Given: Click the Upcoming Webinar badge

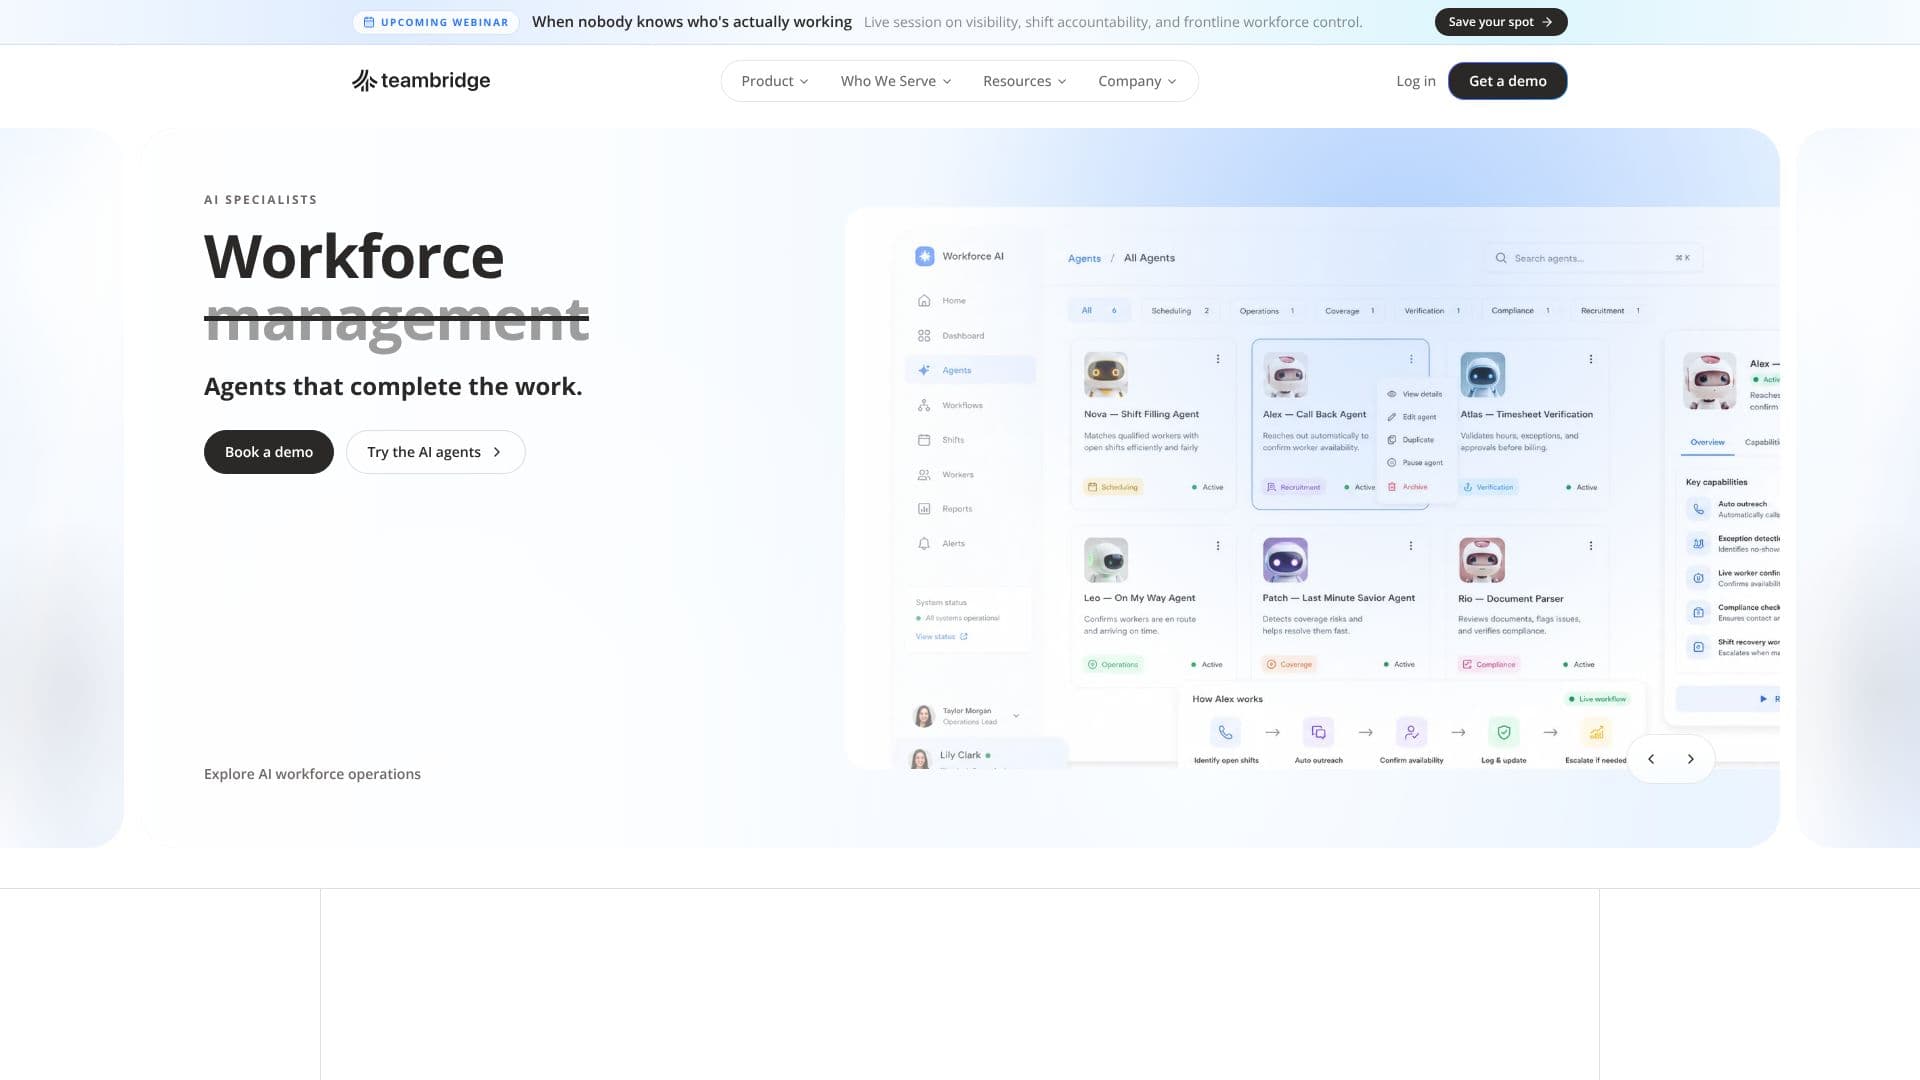Looking at the screenshot, I should (x=436, y=22).
